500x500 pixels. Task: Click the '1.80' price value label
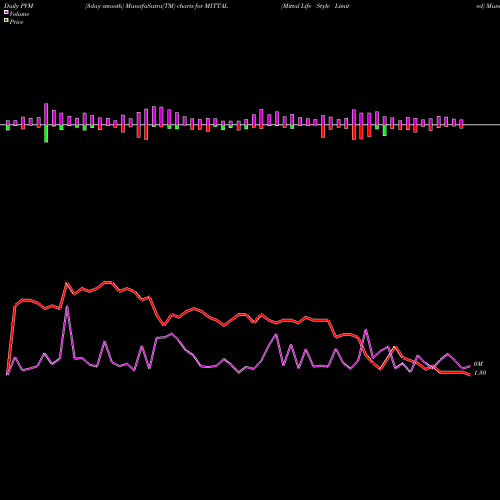click(480, 373)
